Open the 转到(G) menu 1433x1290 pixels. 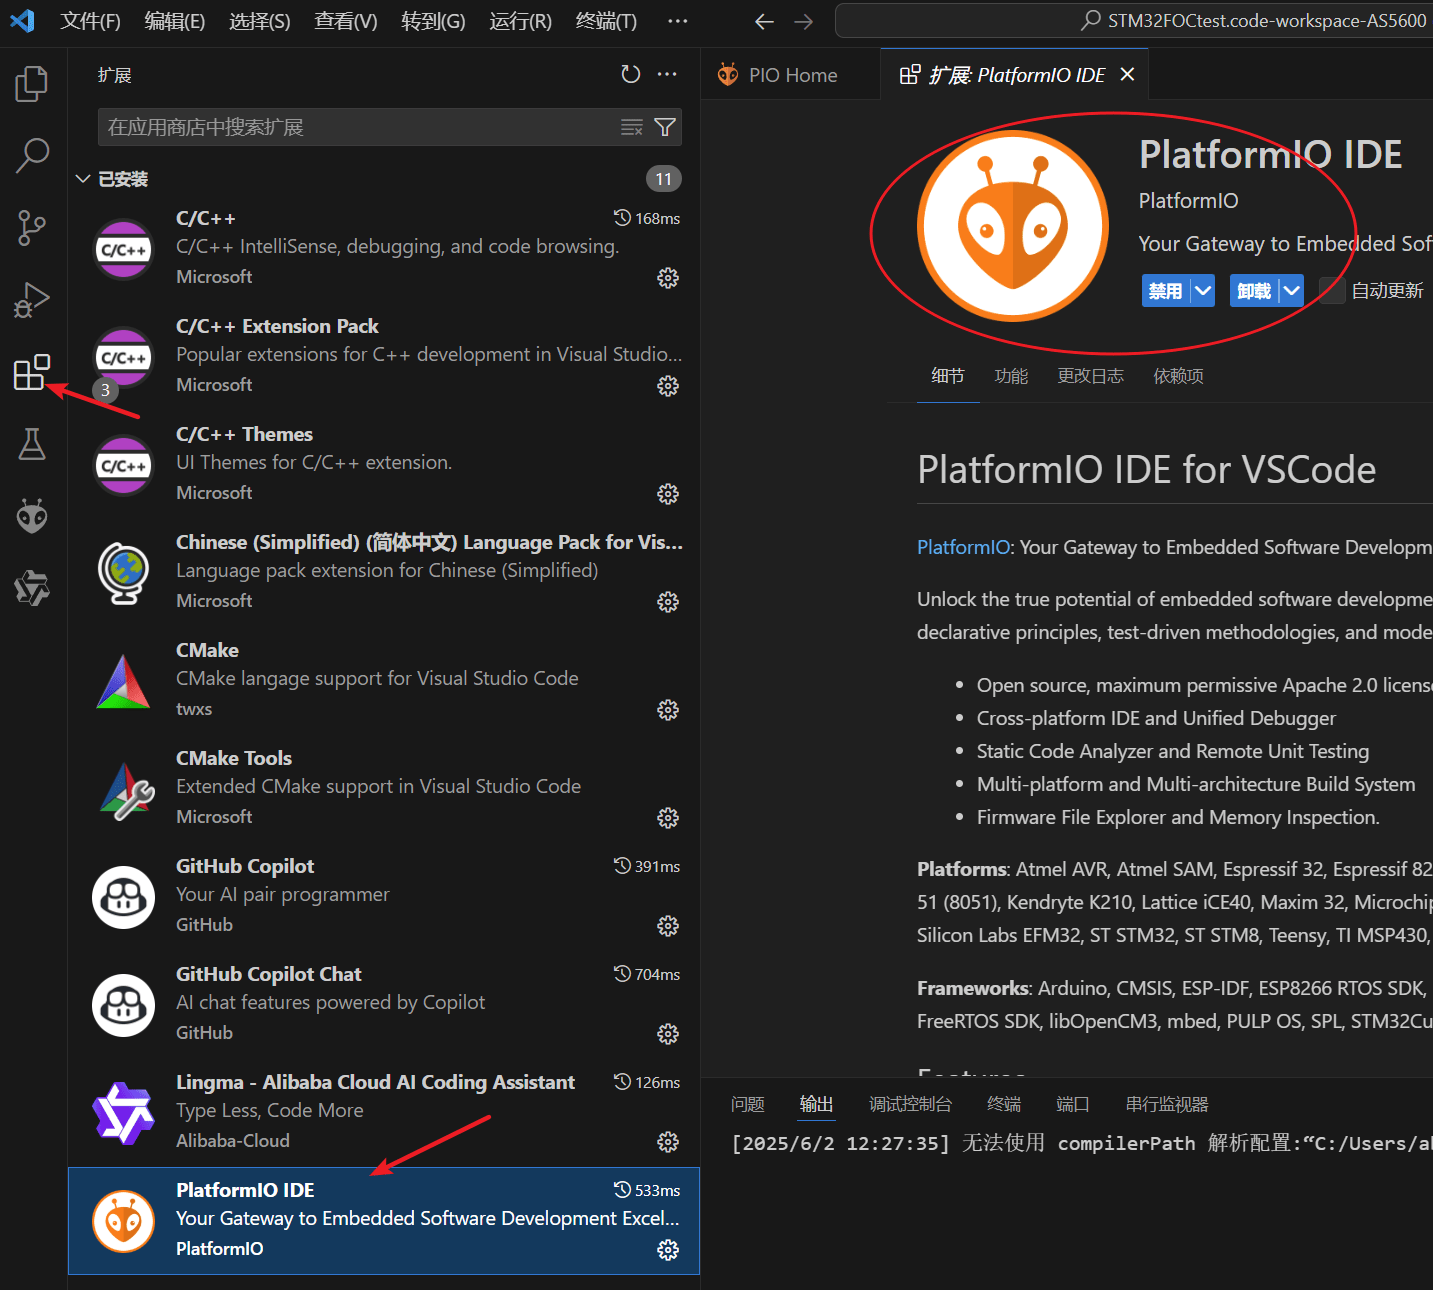click(x=433, y=21)
